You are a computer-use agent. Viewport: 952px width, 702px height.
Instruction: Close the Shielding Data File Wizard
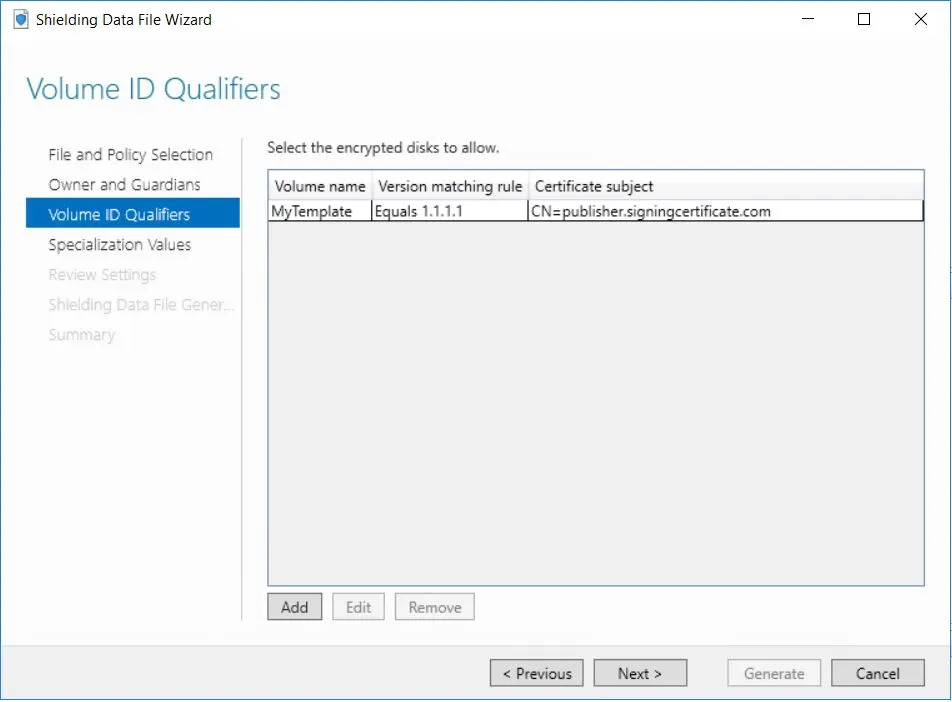(918, 19)
